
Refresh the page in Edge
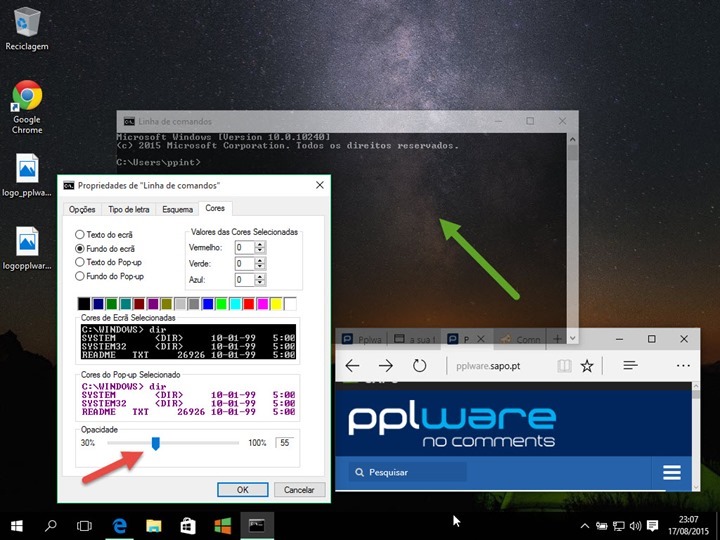[419, 366]
